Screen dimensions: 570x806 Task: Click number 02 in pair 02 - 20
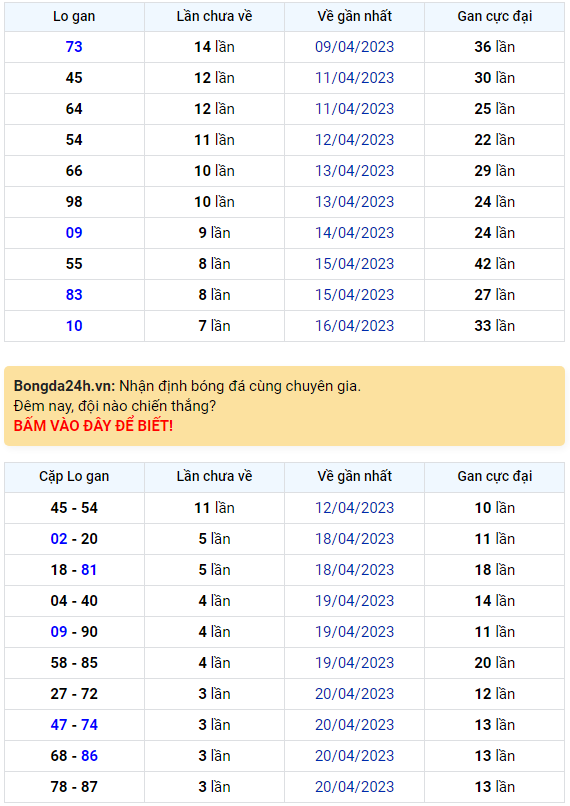pyautogui.click(x=59, y=539)
